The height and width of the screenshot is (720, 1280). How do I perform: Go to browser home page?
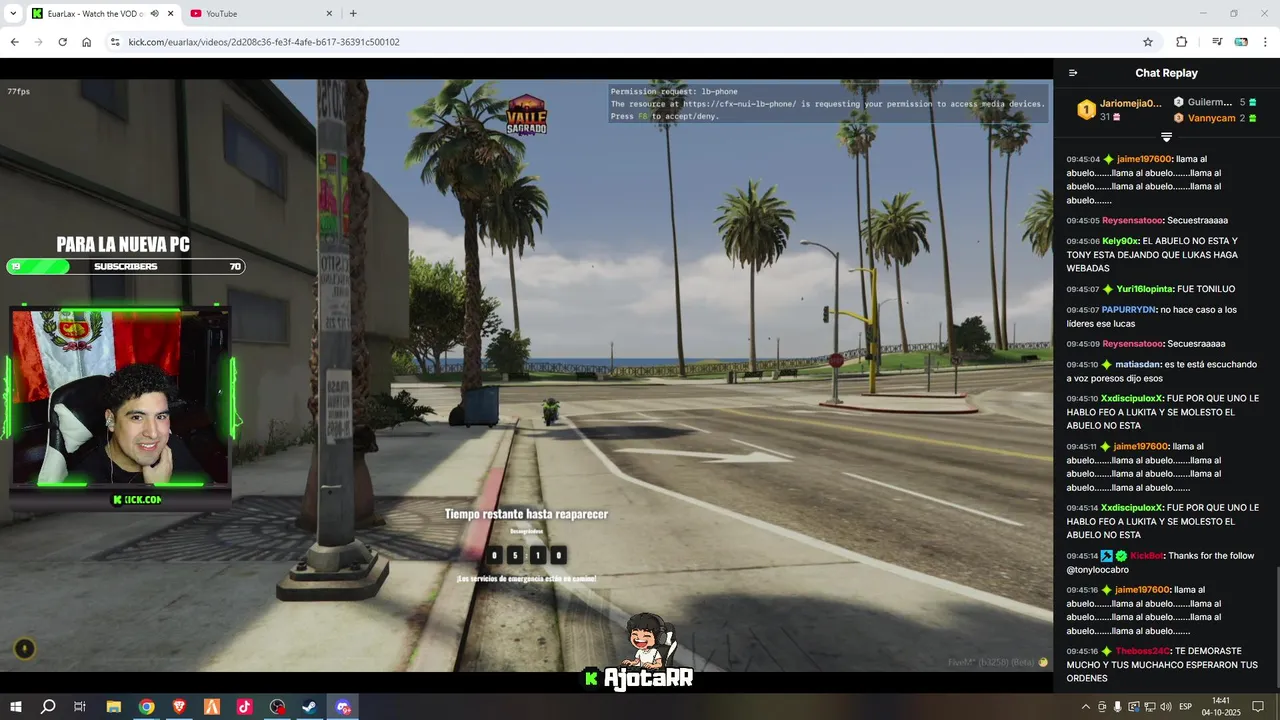point(87,42)
